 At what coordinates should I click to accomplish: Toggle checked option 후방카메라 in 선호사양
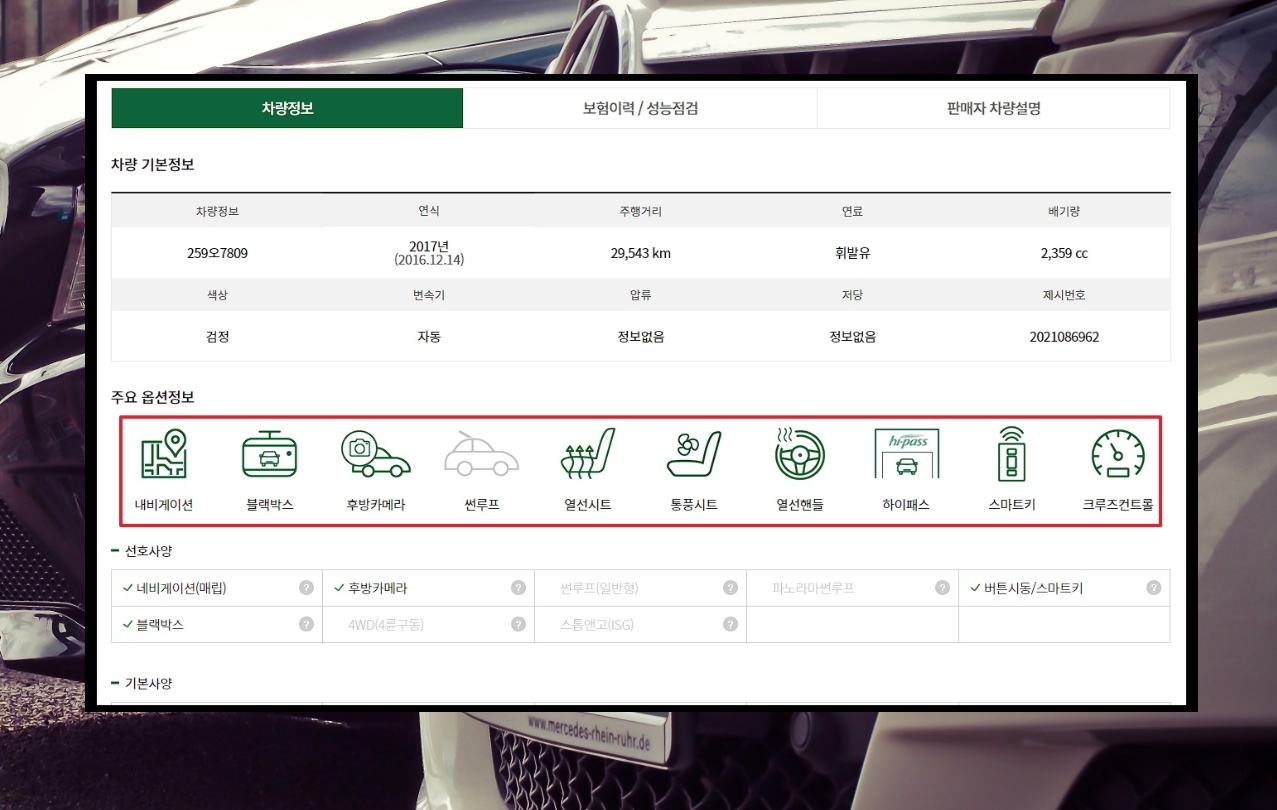370,588
